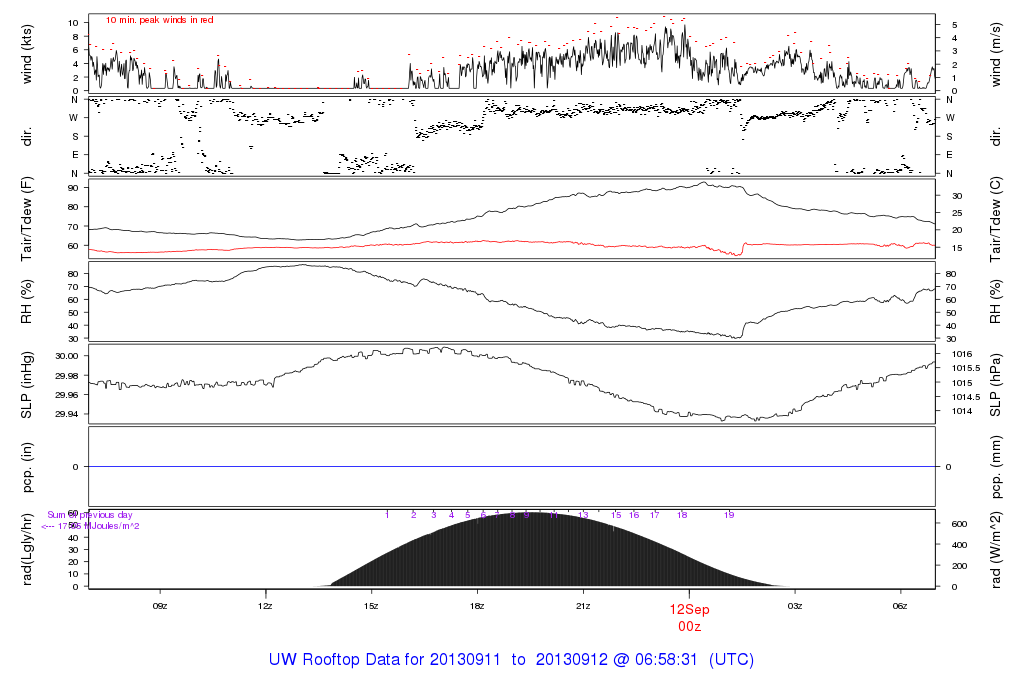Click the wind (kts) left axis label
Viewport: 1024px width, 700px height.
[27, 54]
